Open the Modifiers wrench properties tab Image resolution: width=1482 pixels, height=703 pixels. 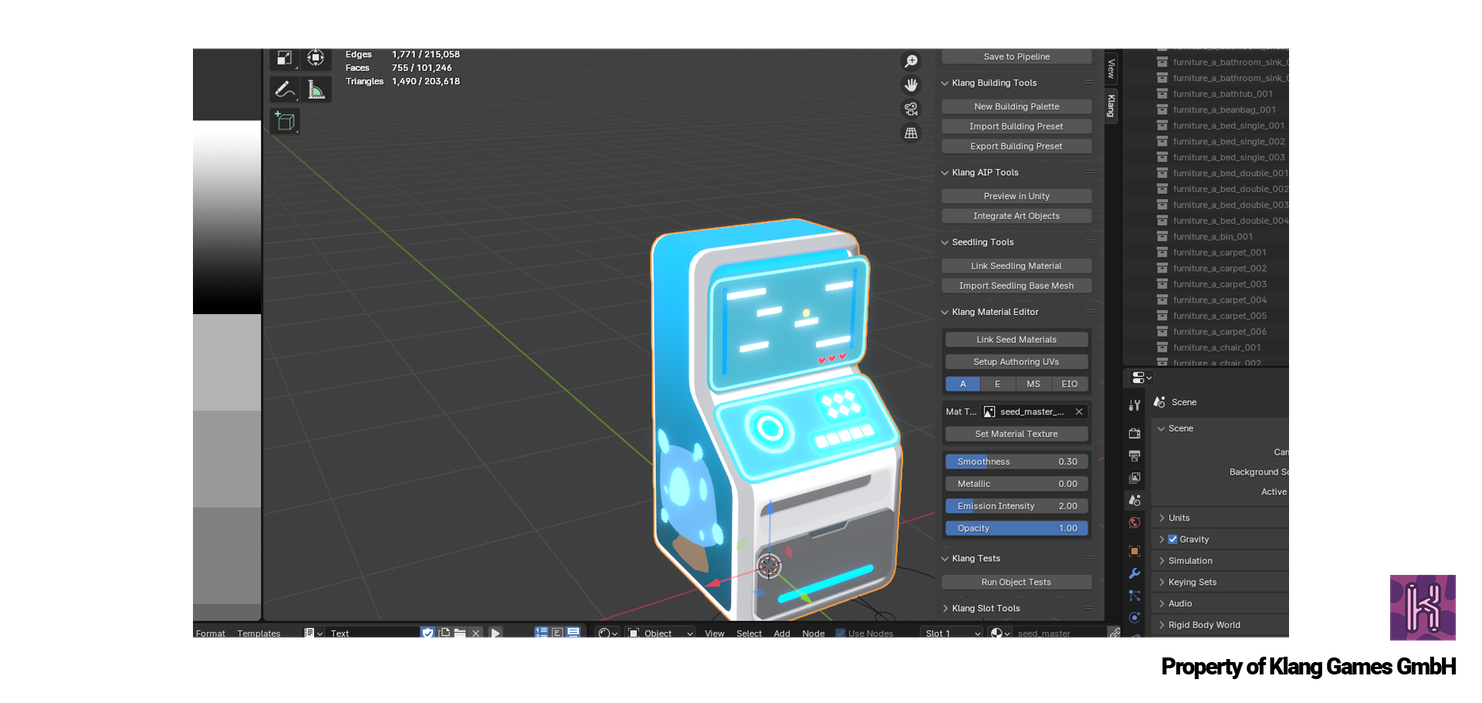1134,574
